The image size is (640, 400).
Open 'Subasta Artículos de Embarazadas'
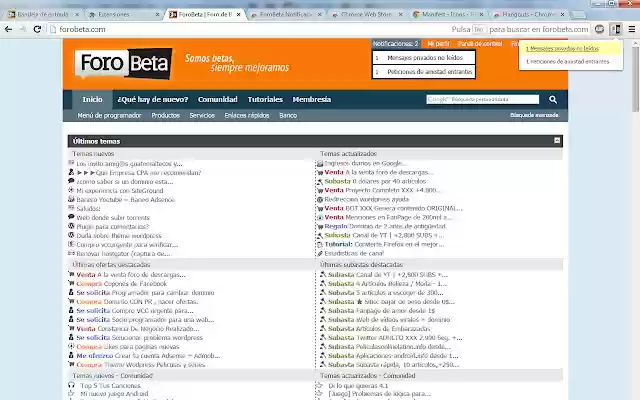click(379, 329)
